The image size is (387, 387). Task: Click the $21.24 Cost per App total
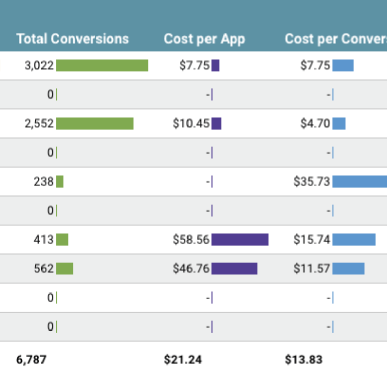click(x=183, y=360)
